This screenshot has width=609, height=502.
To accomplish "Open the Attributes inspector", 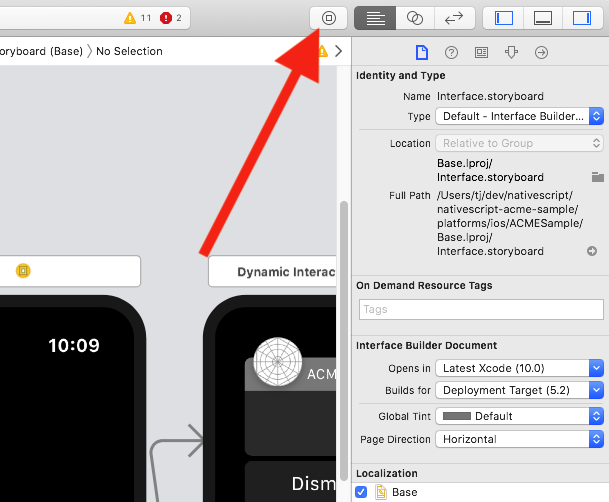I will click(x=511, y=52).
